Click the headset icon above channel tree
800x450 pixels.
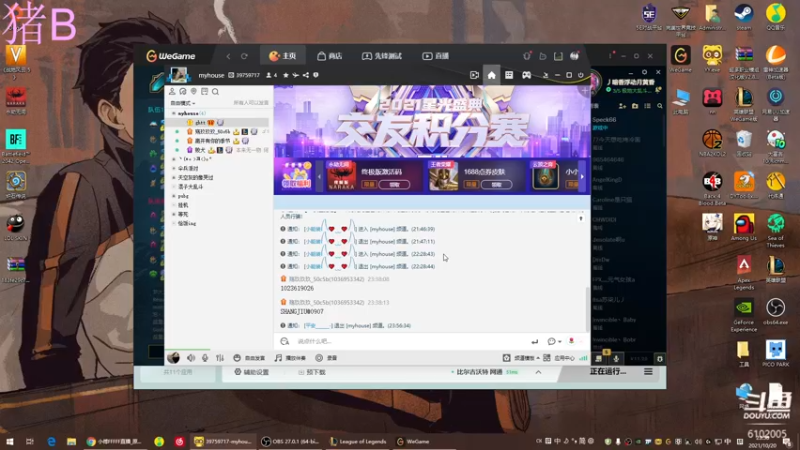(183, 91)
